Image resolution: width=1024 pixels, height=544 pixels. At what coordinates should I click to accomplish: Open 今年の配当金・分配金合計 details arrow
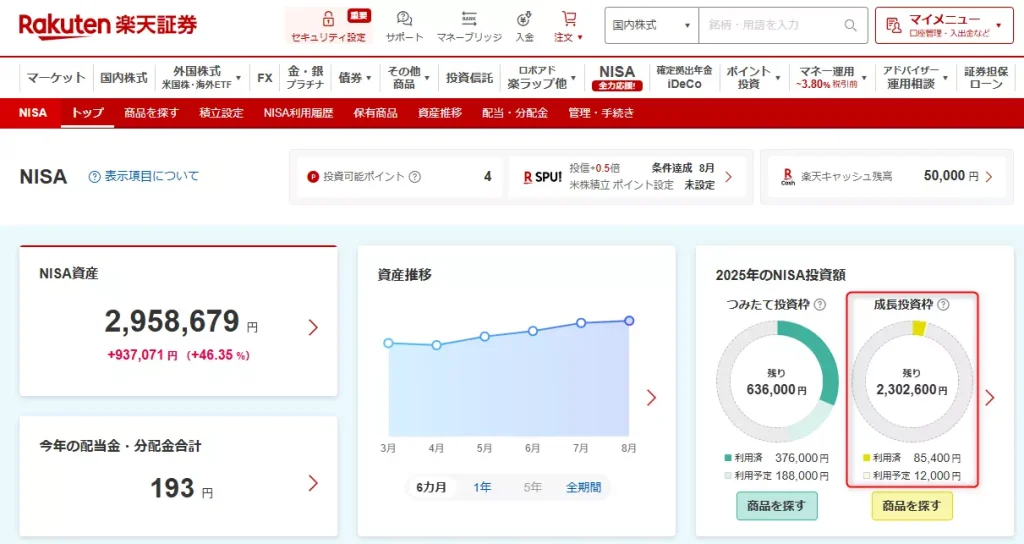[x=313, y=483]
